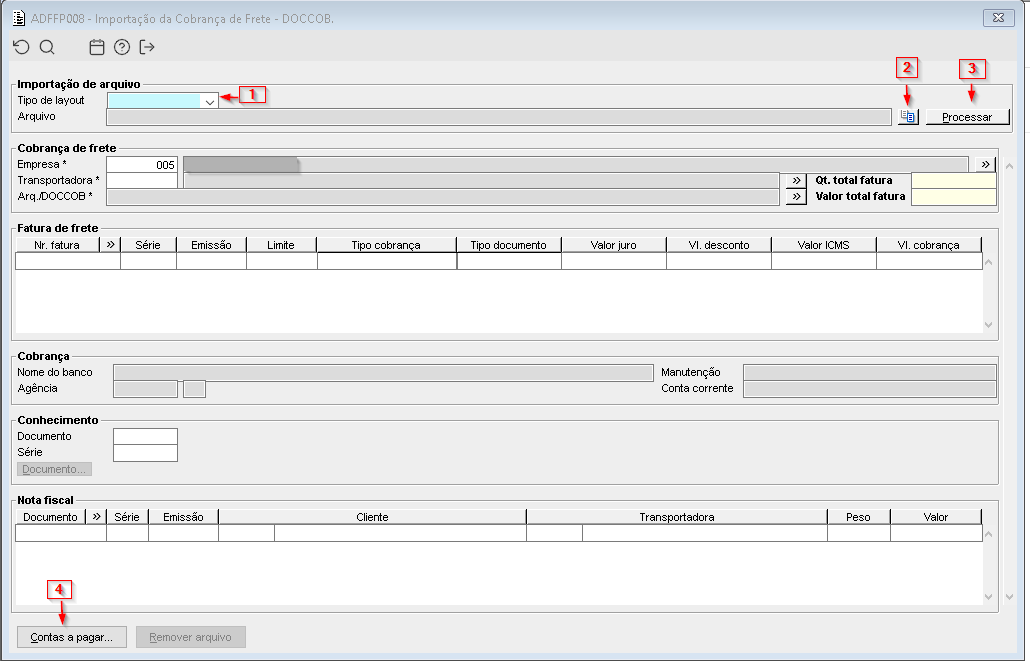
Task: Click the Valor juro column header
Action: point(614,245)
